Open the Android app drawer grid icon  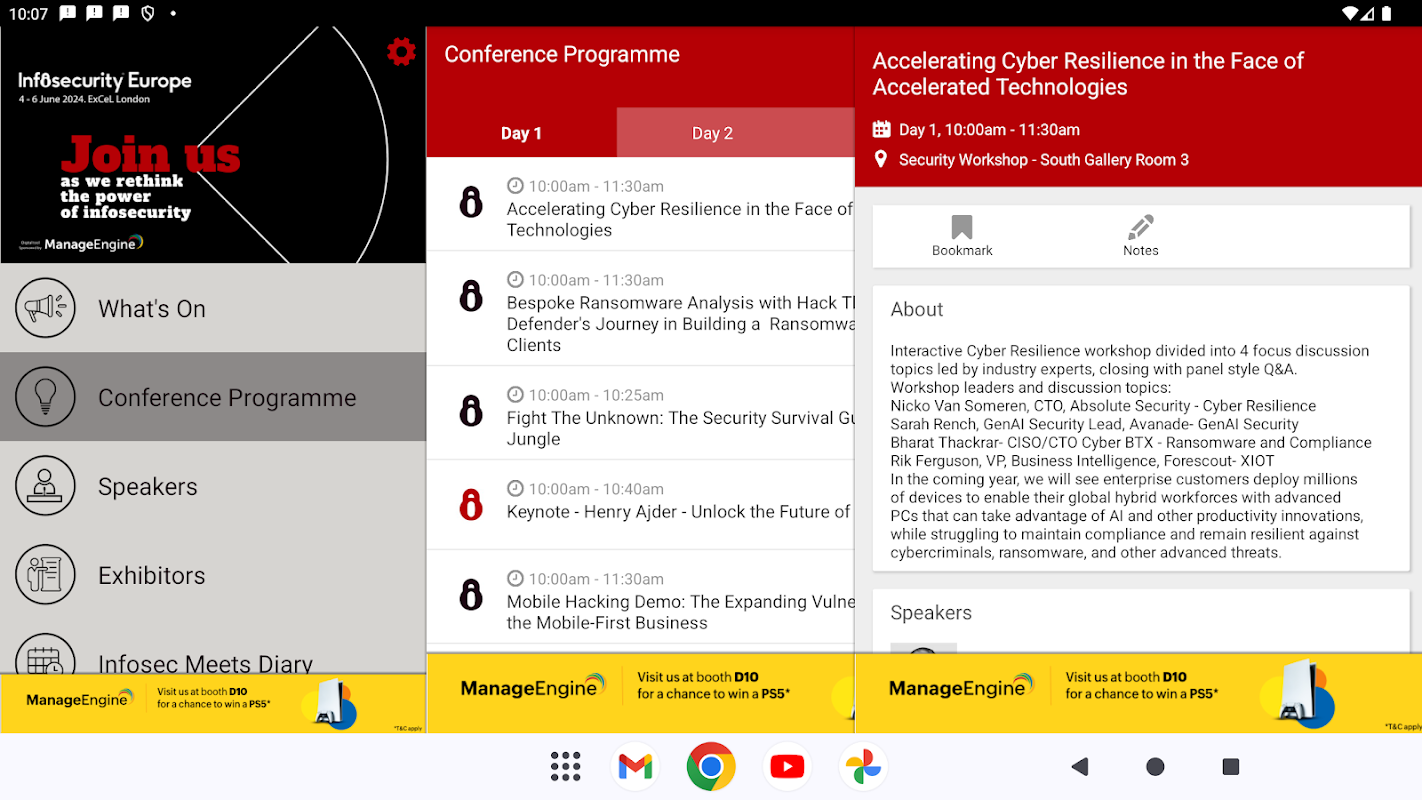coord(565,767)
